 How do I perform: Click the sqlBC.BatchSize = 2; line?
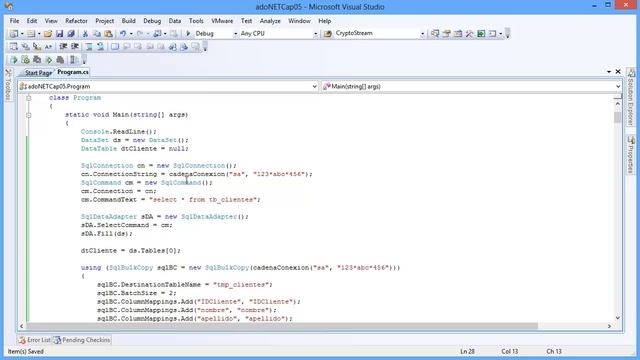tap(137, 293)
